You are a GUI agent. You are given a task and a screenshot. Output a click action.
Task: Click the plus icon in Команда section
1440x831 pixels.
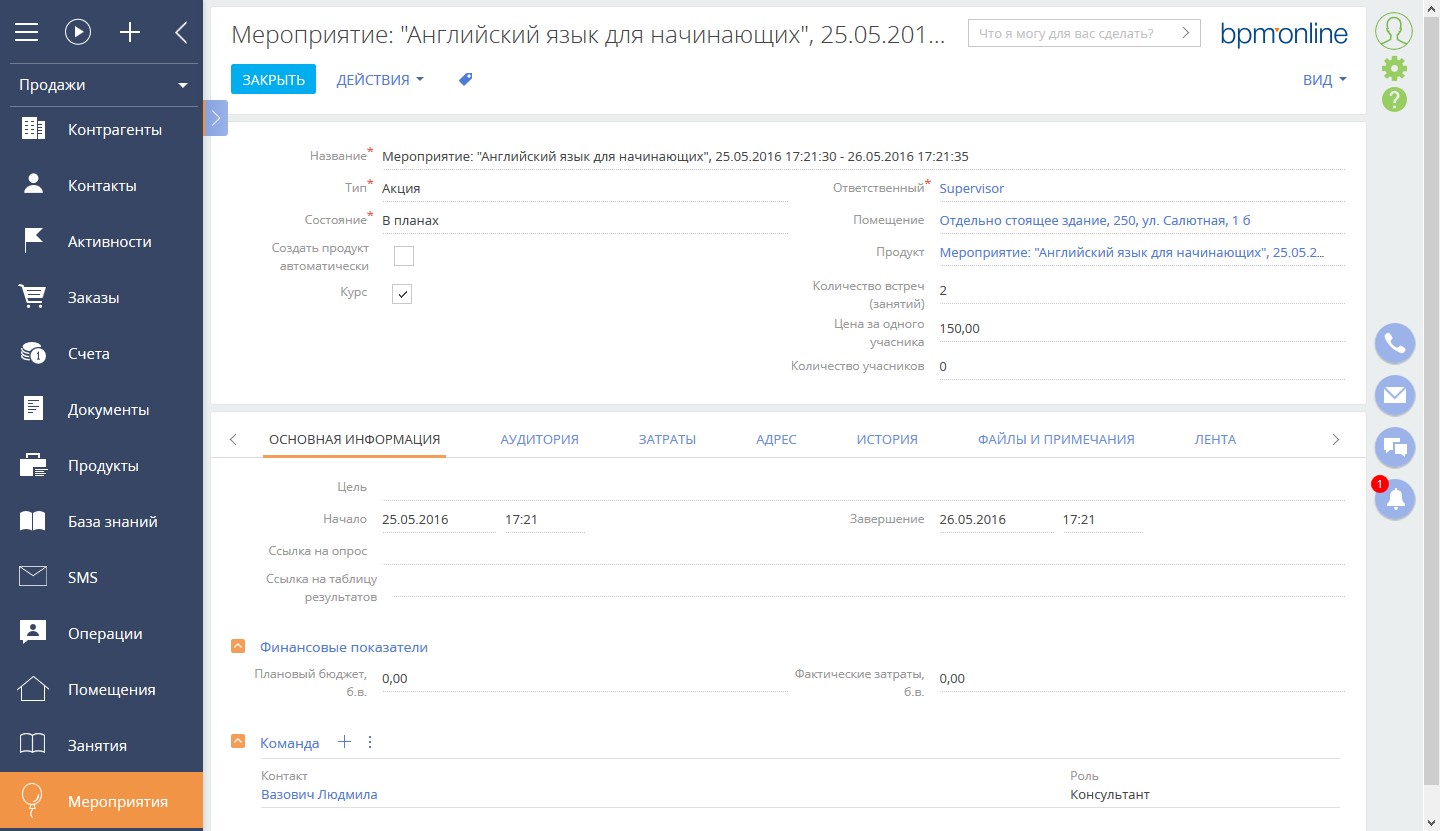point(344,741)
